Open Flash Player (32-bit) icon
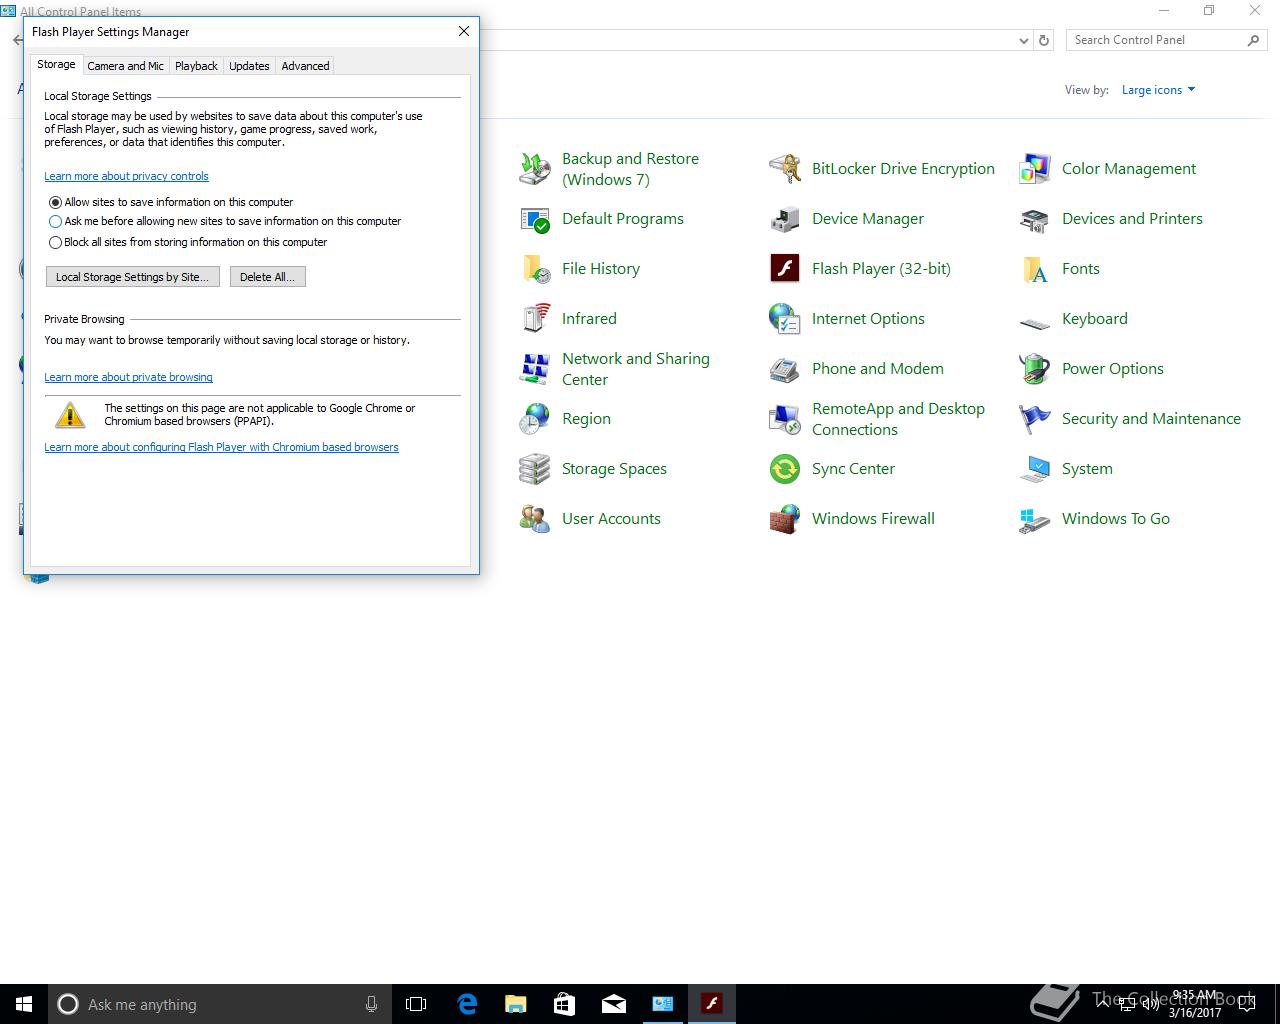Screen dimensions: 1280x1024 click(785, 269)
